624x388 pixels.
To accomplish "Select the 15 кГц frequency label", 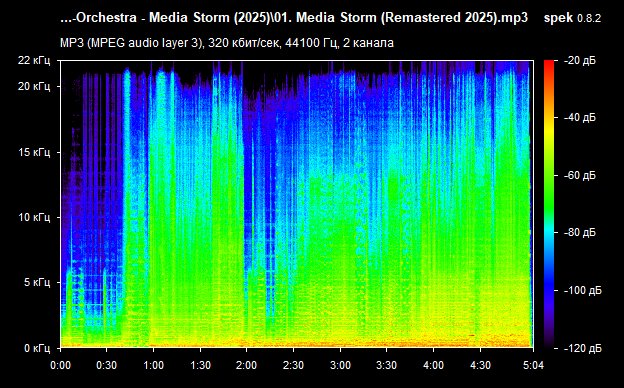I will pyautogui.click(x=34, y=152).
